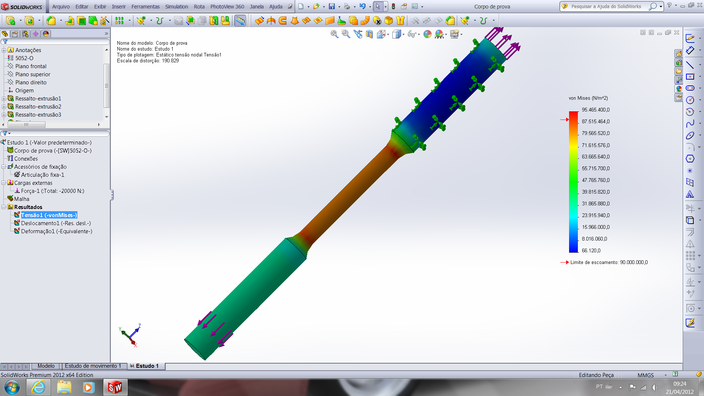Expand the Anotações tree node
The image size is (704, 396).
(x=4, y=50)
